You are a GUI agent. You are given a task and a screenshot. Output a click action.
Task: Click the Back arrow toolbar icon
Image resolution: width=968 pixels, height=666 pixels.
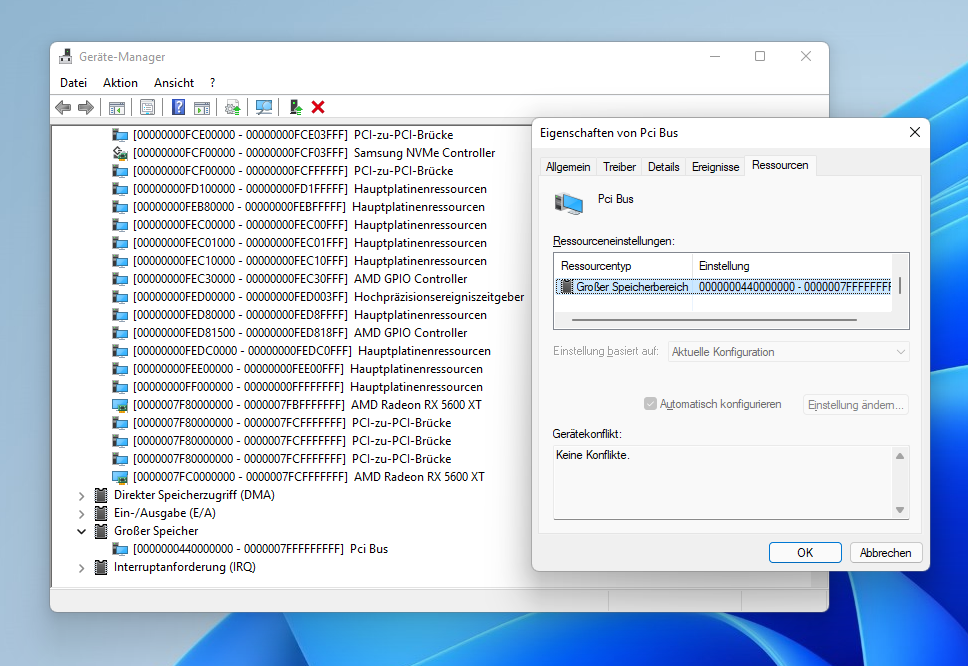click(63, 107)
